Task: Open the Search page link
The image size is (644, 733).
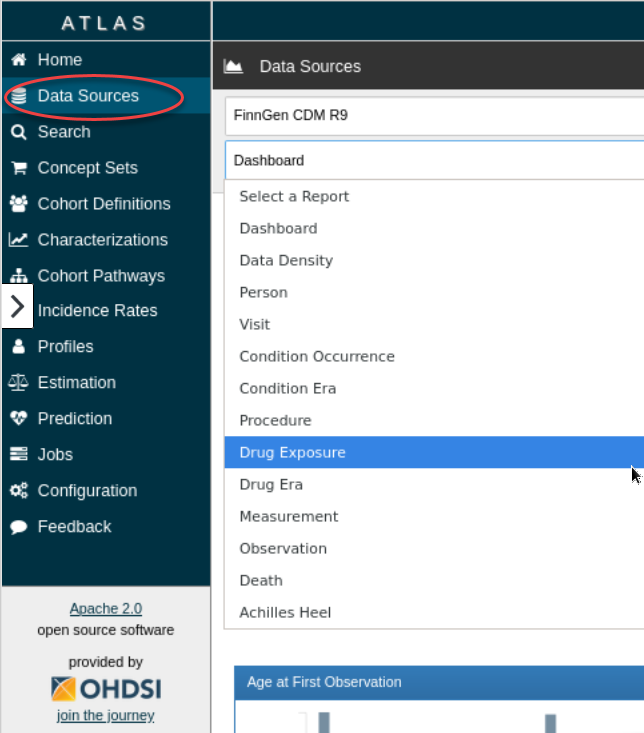Action: click(64, 132)
